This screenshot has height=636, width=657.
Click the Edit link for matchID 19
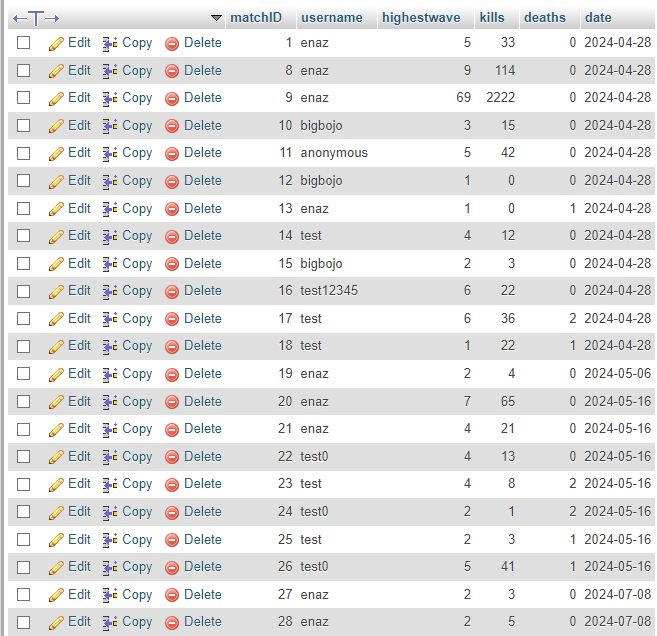[79, 374]
